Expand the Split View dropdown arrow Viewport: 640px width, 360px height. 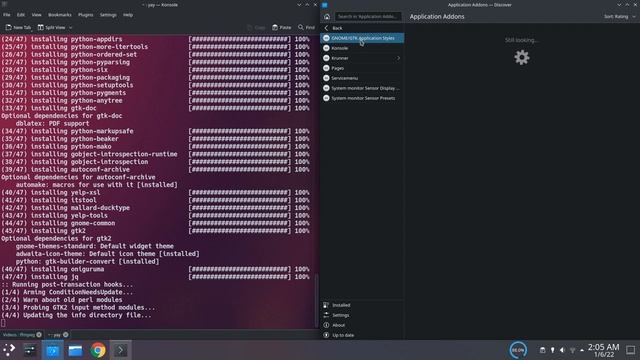[x=71, y=27]
